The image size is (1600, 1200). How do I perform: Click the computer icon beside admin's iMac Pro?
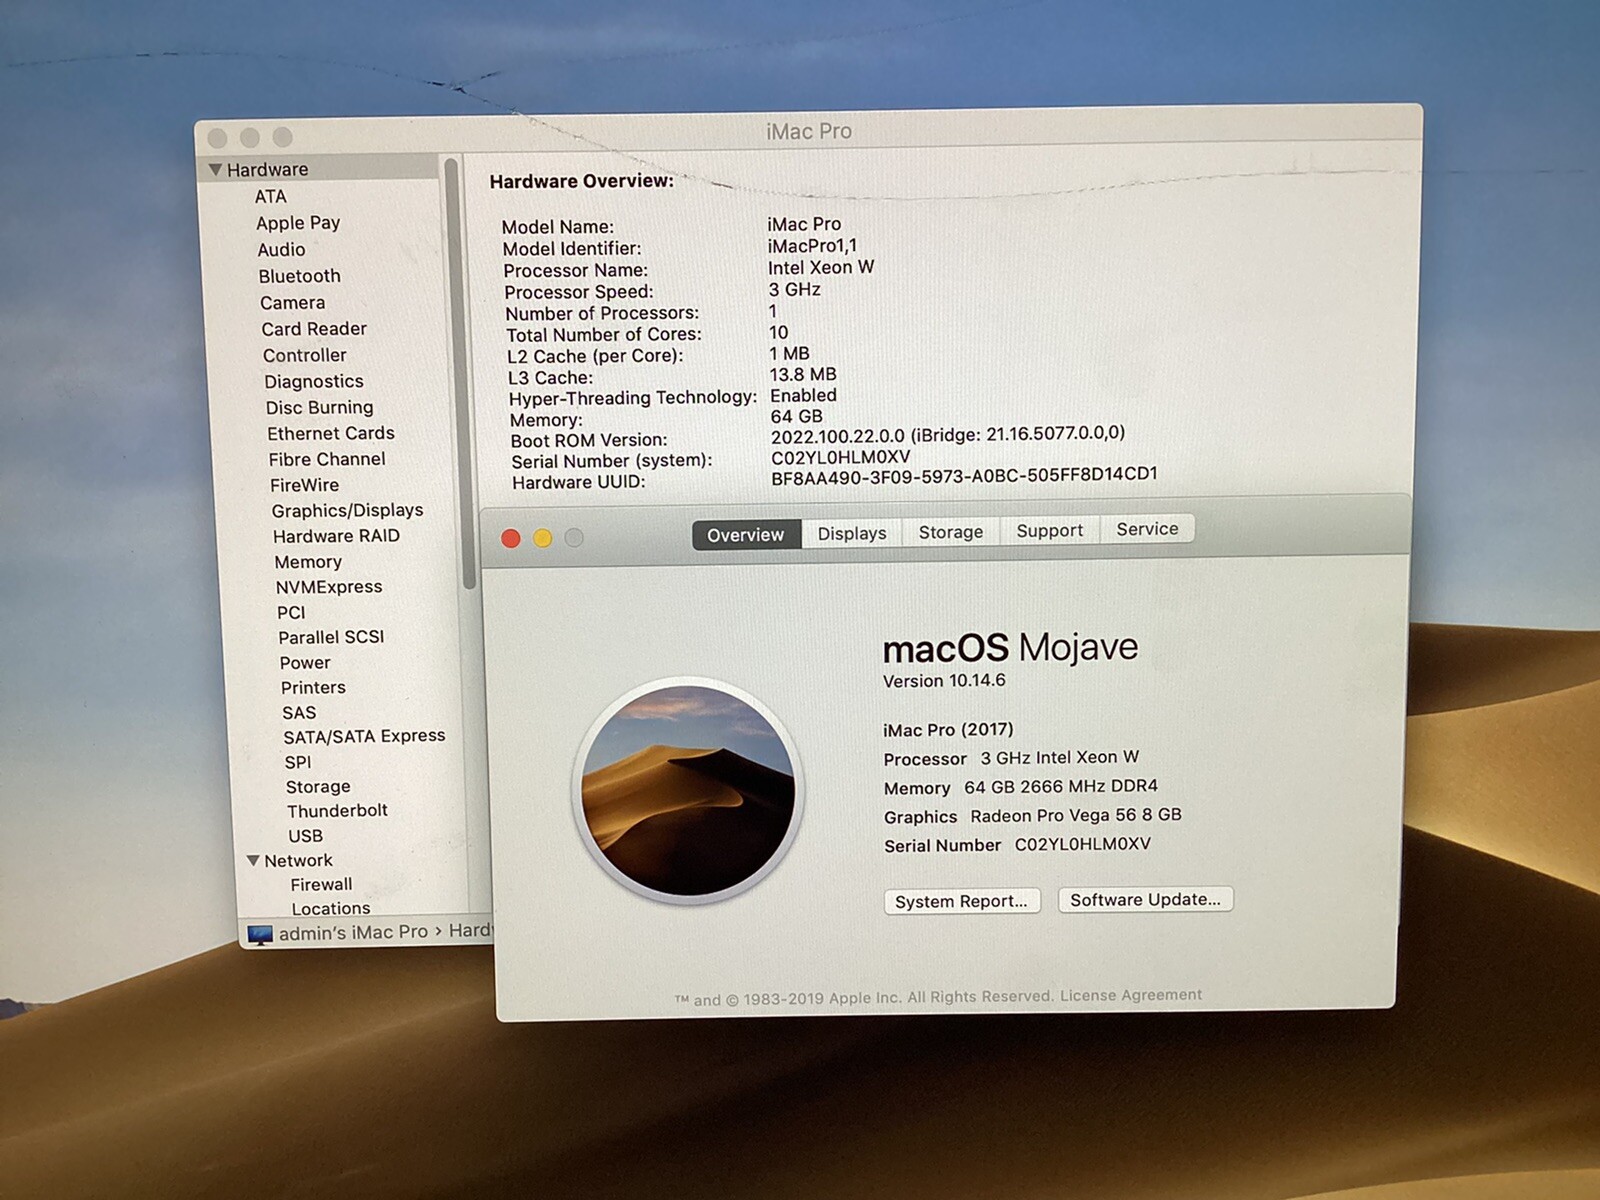pyautogui.click(x=260, y=934)
